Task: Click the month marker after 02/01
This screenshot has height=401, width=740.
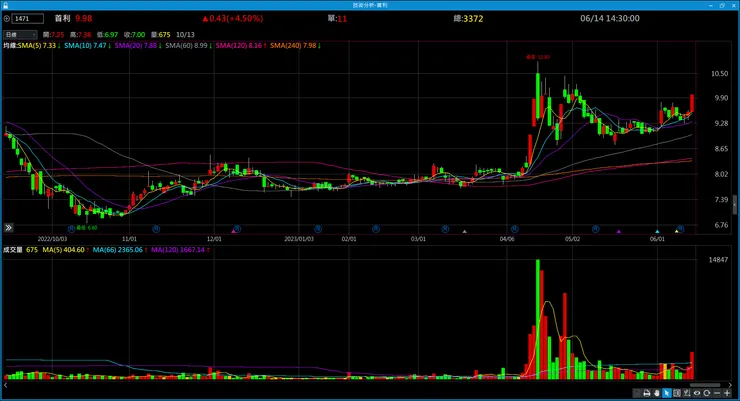Action: pyautogui.click(x=376, y=229)
